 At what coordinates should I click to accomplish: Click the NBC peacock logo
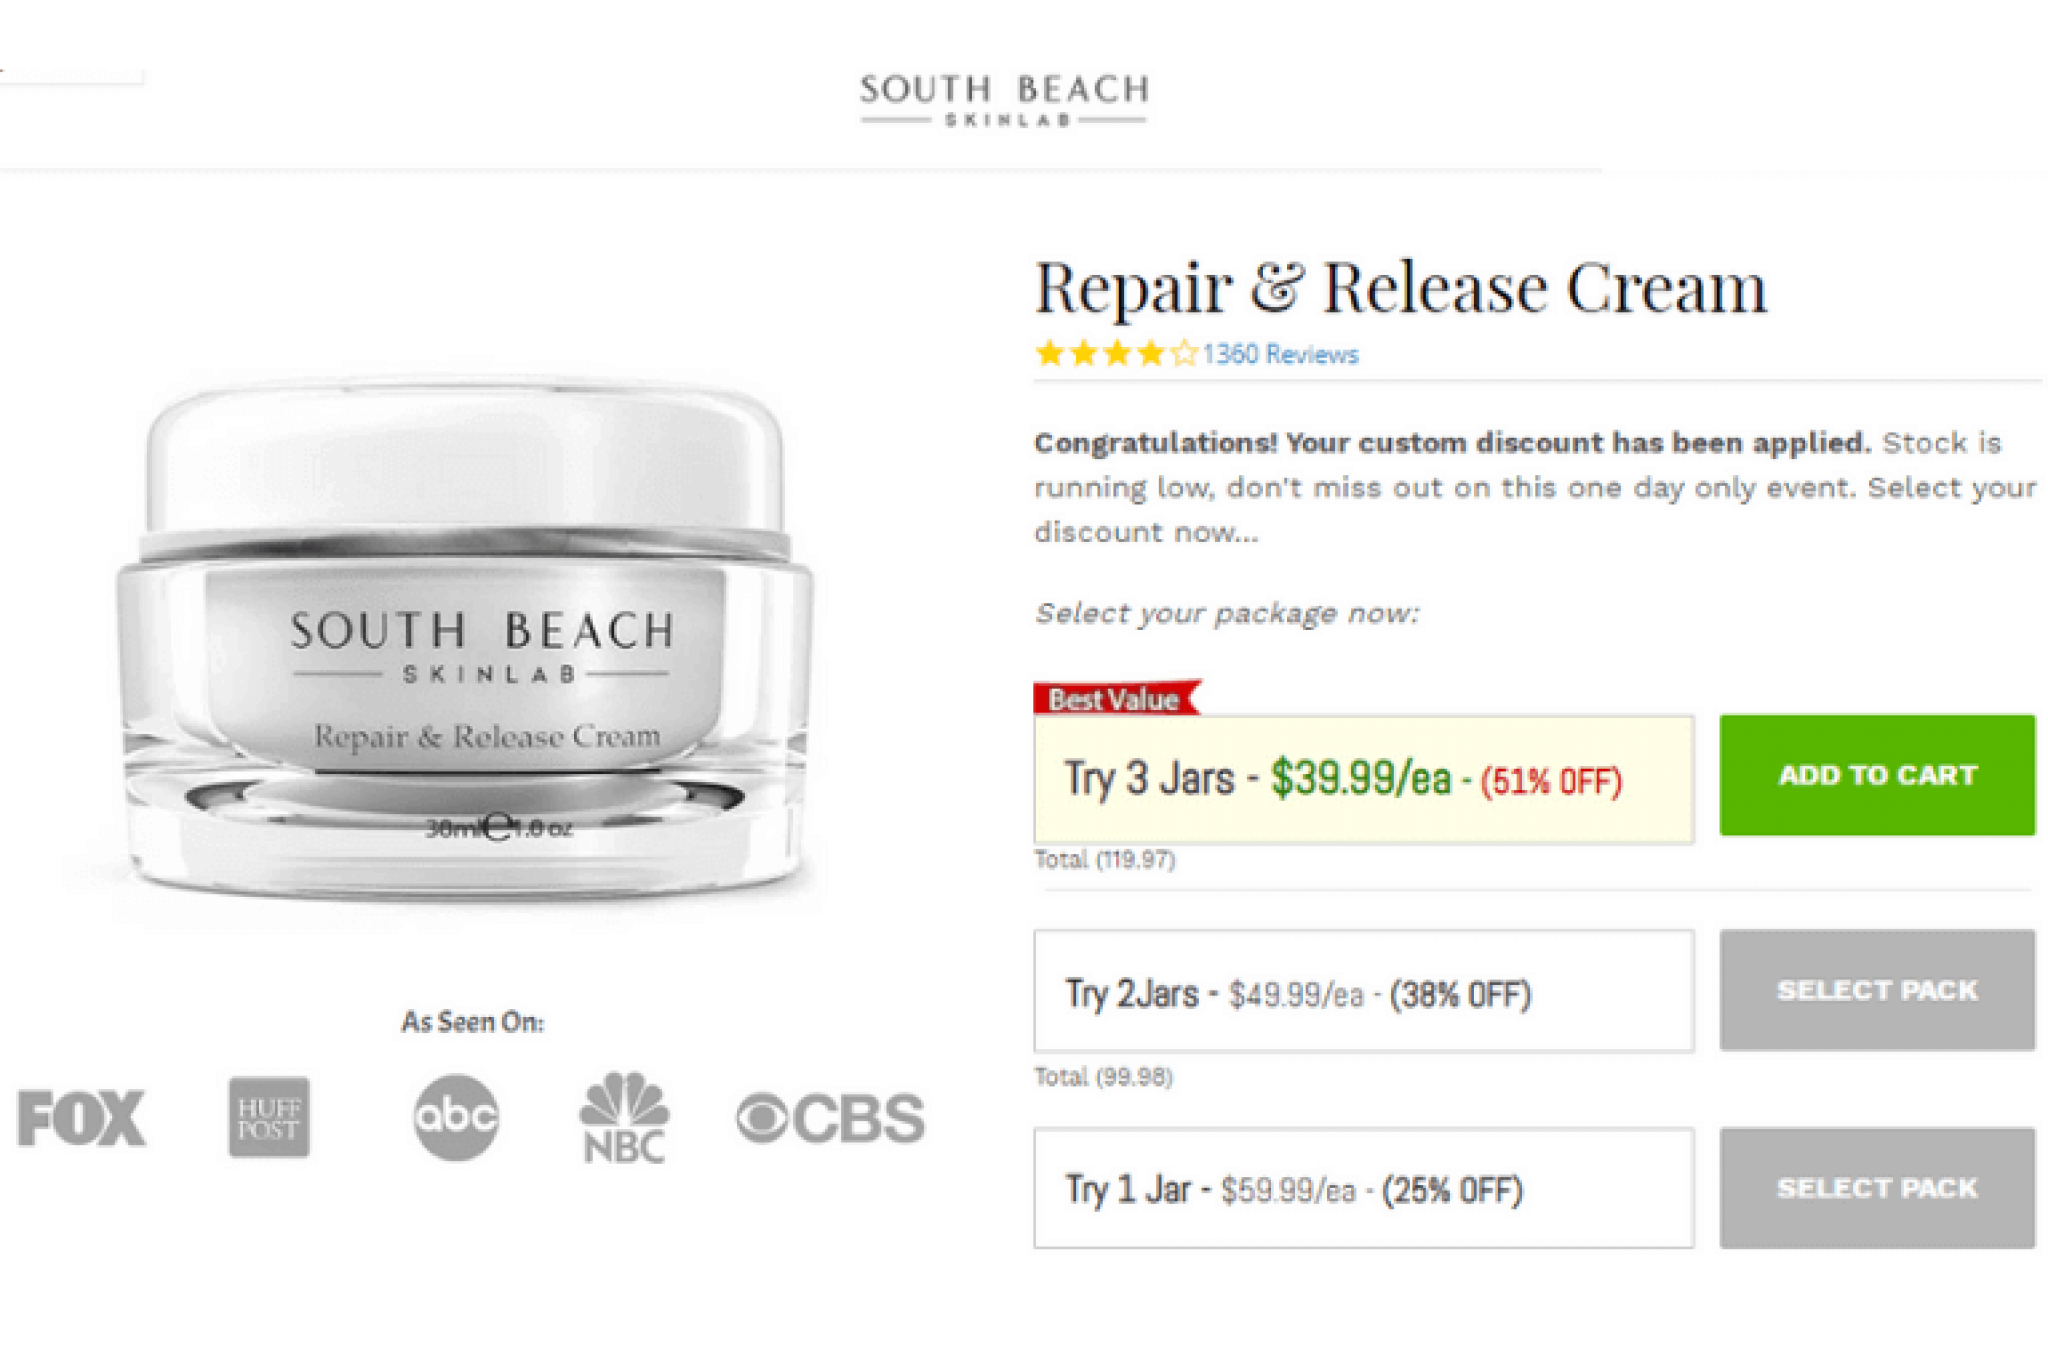pyautogui.click(x=624, y=1117)
